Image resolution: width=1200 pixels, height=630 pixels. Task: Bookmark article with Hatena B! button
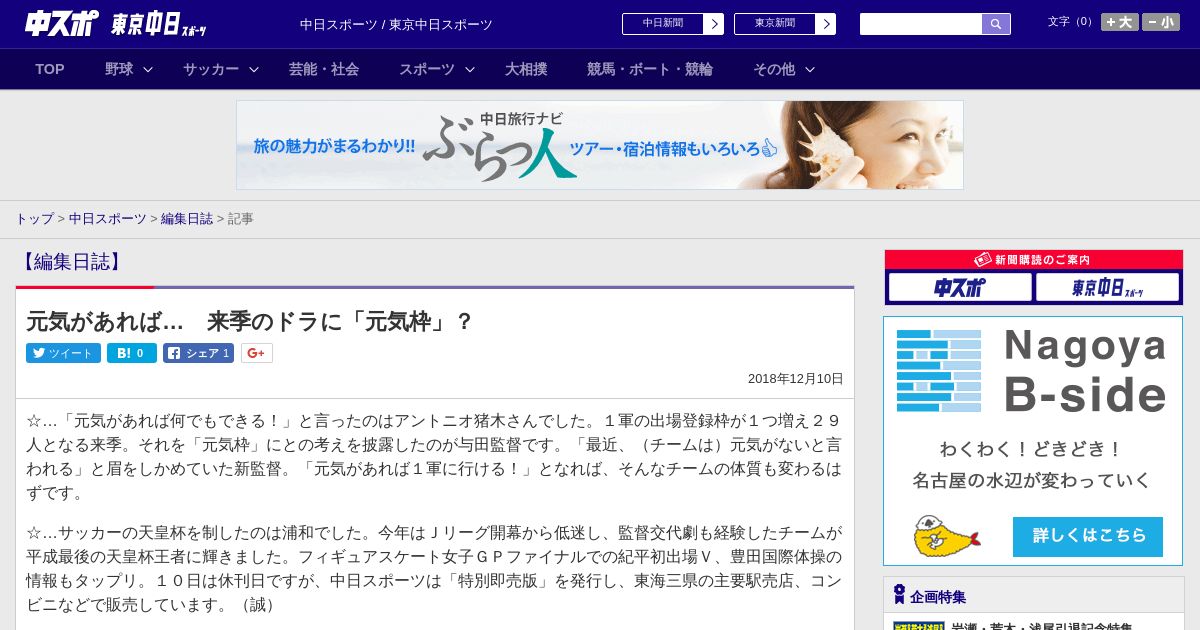tap(132, 353)
